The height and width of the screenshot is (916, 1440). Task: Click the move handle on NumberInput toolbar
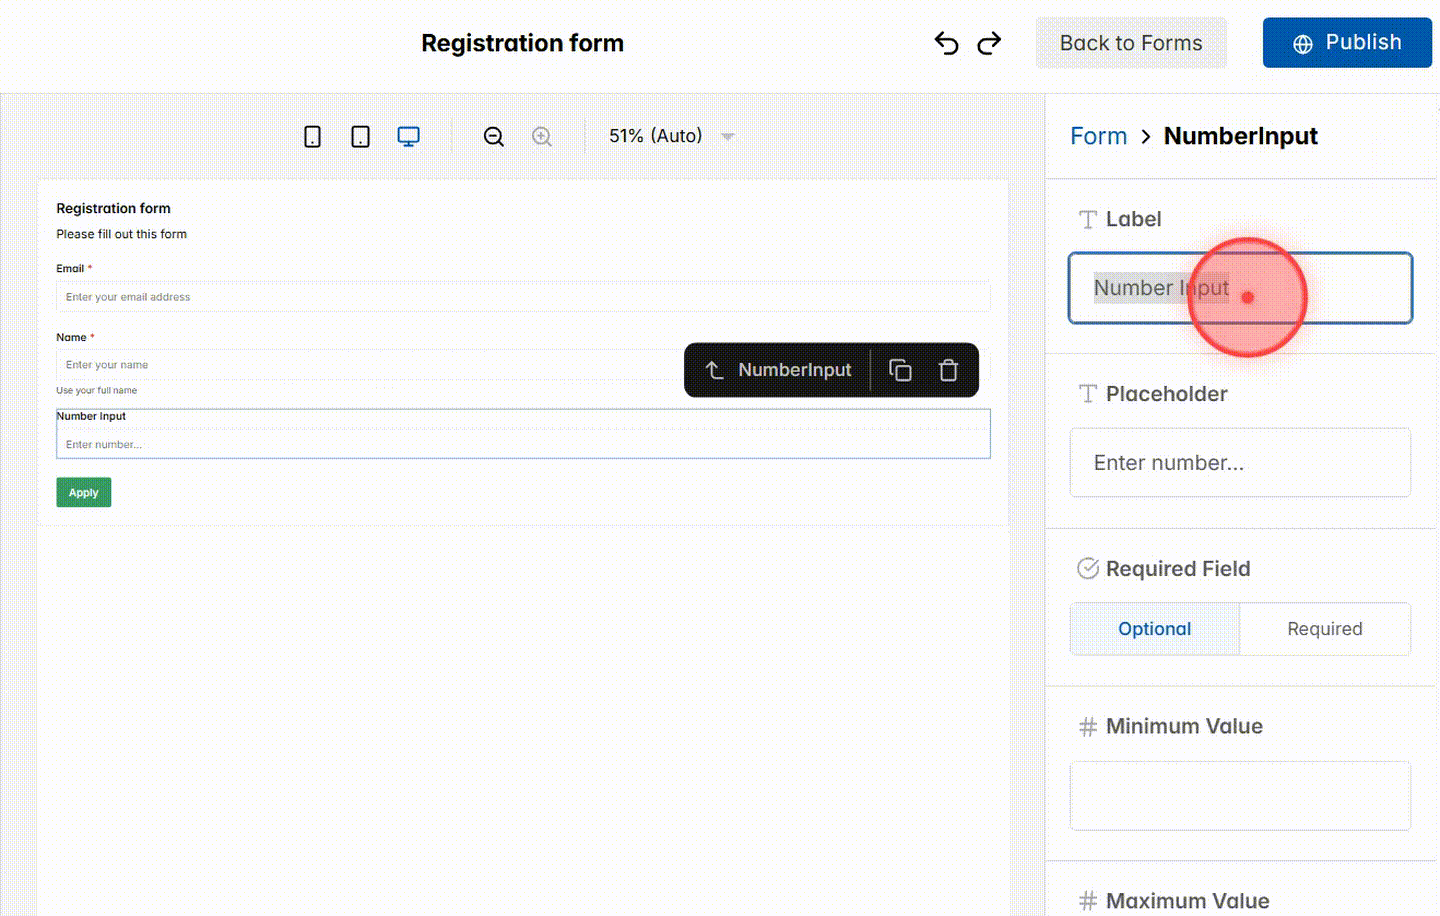click(714, 370)
